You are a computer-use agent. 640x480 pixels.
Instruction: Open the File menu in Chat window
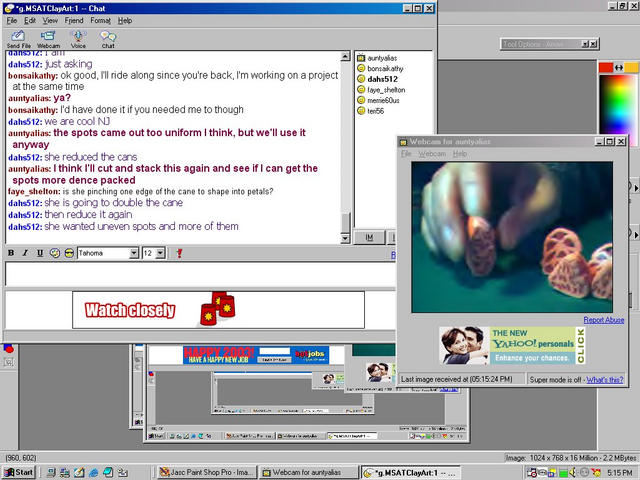12,20
